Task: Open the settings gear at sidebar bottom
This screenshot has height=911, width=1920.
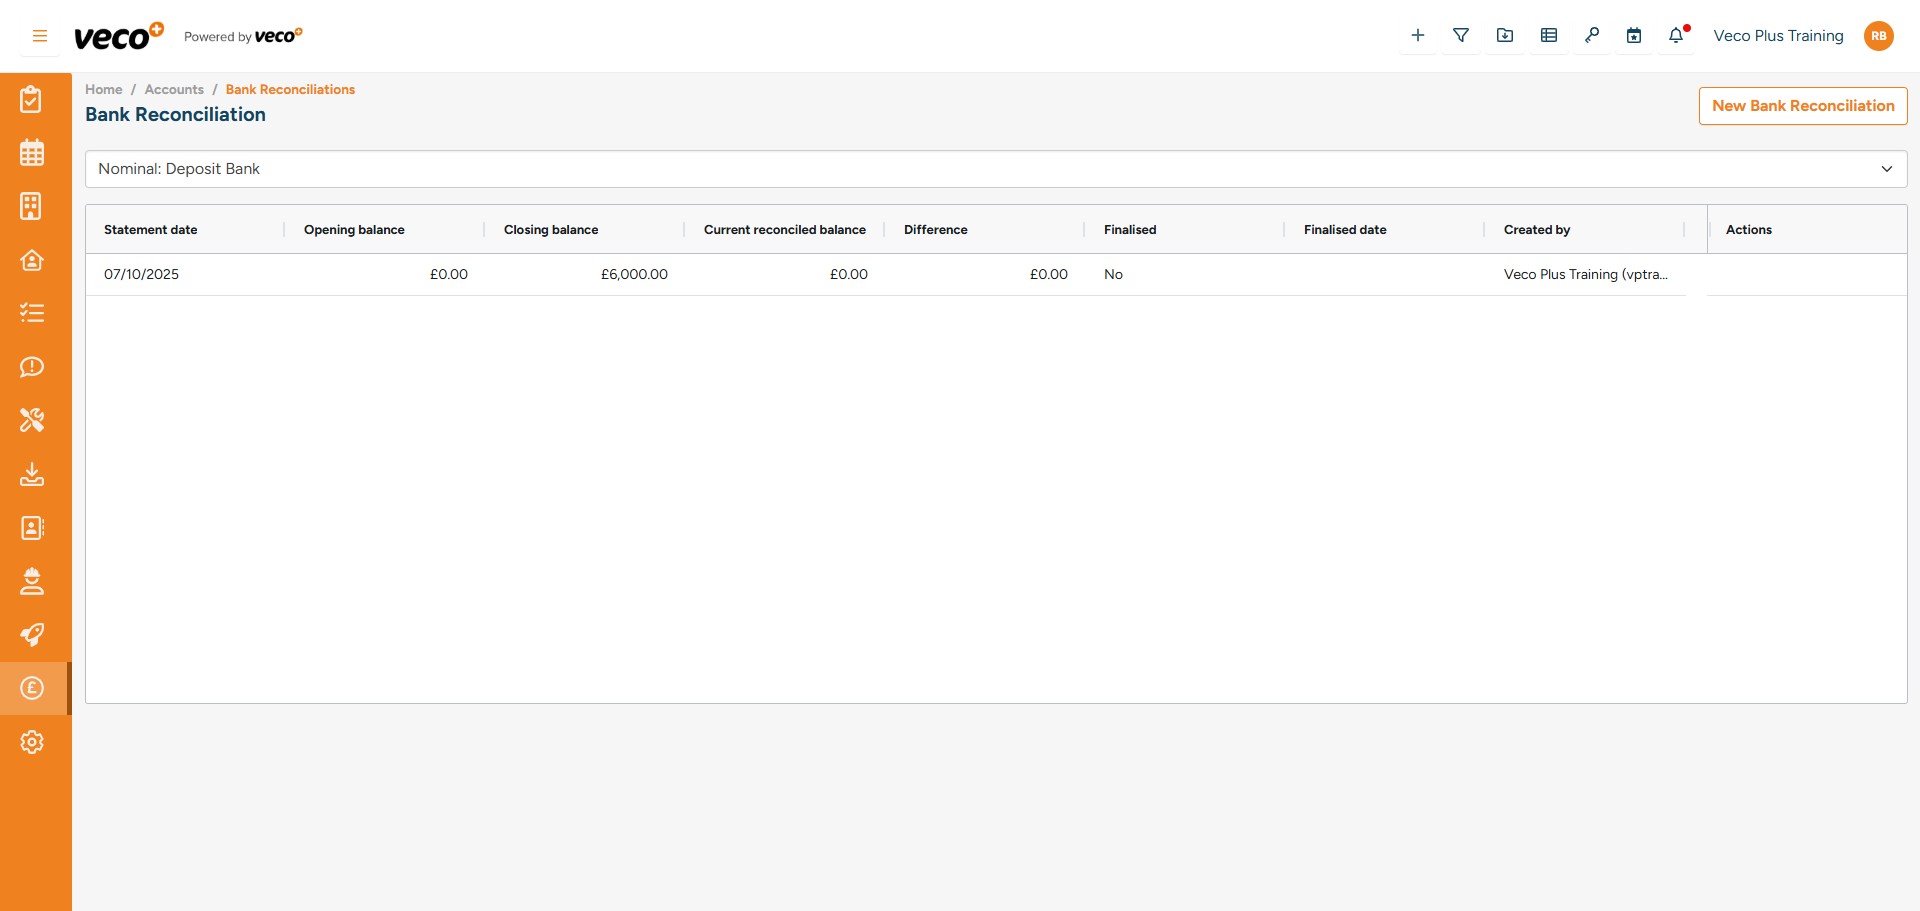Action: pos(32,742)
